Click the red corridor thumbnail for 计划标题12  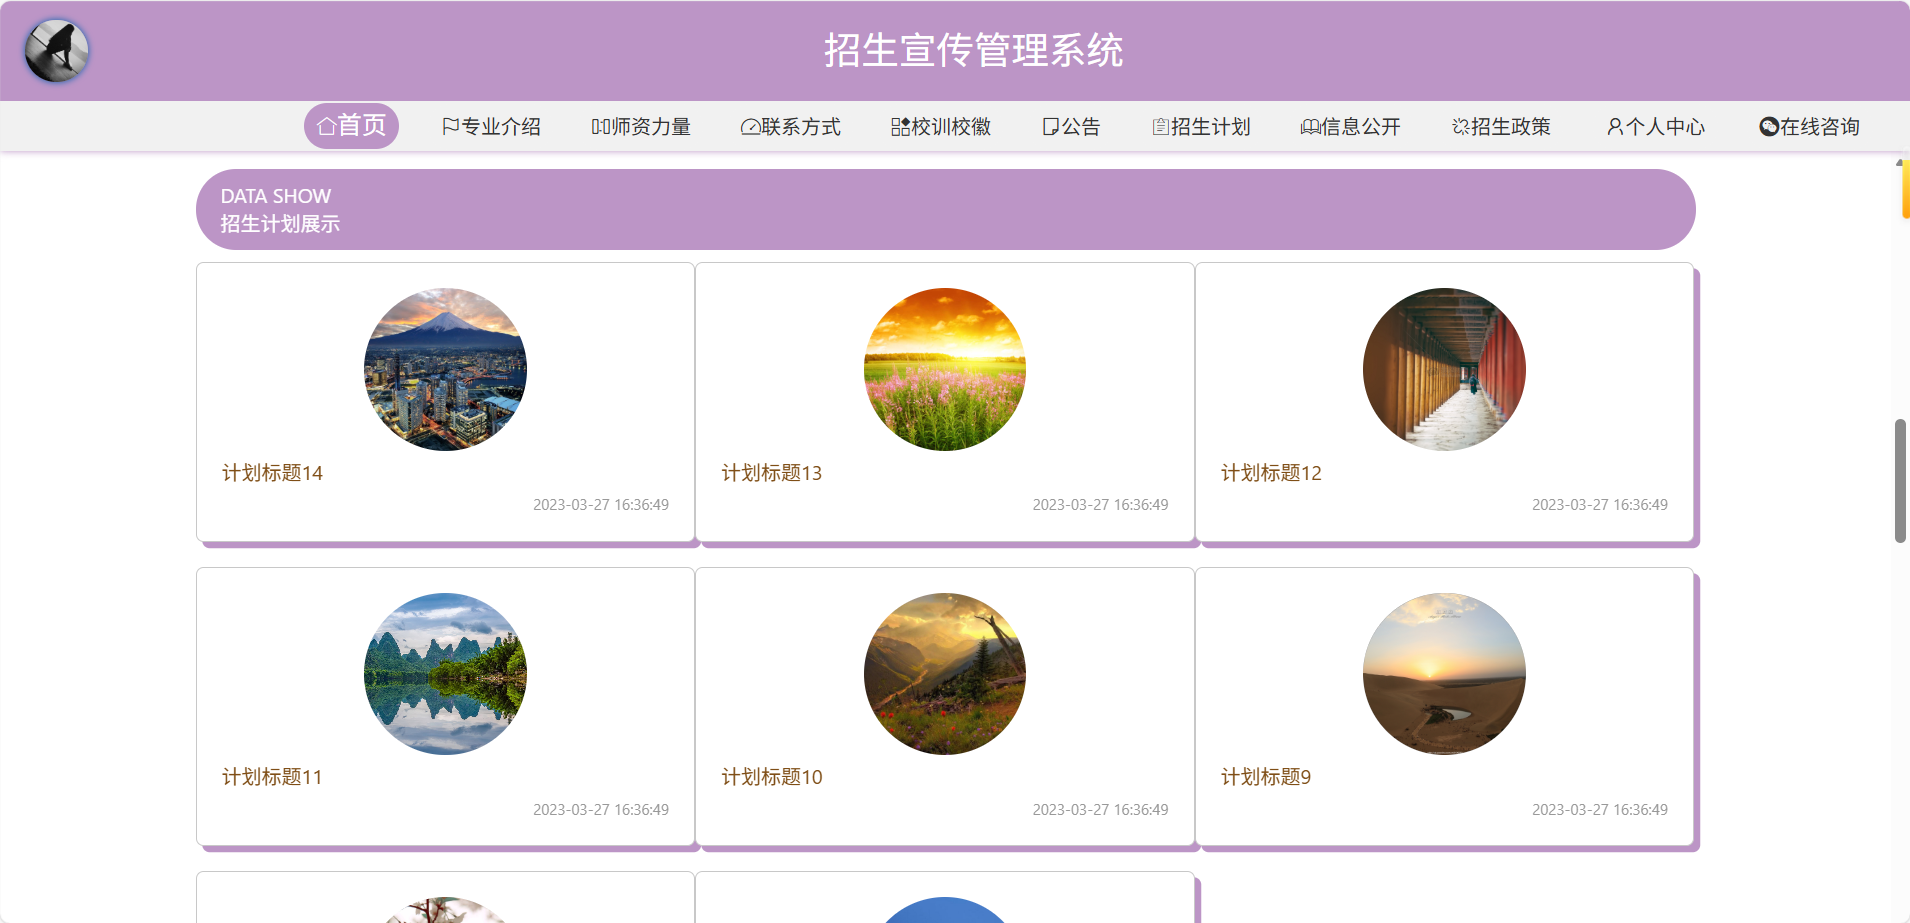1444,369
